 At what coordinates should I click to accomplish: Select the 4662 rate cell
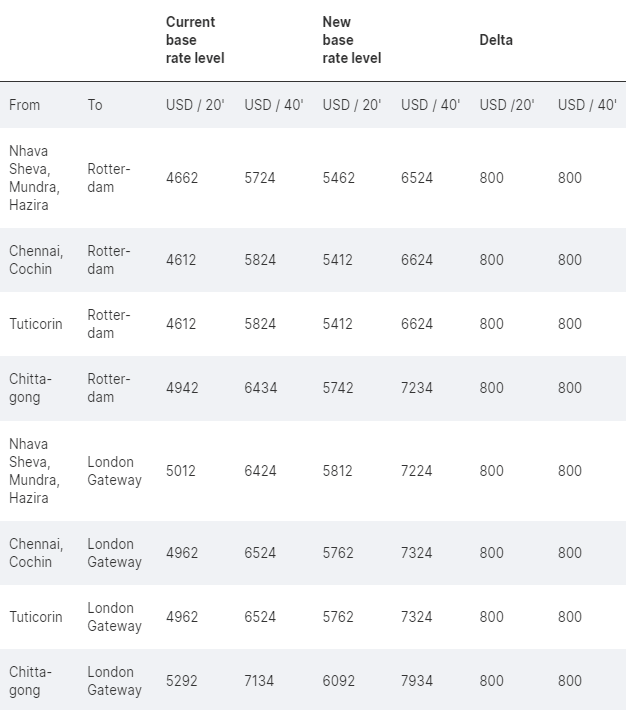click(x=182, y=178)
